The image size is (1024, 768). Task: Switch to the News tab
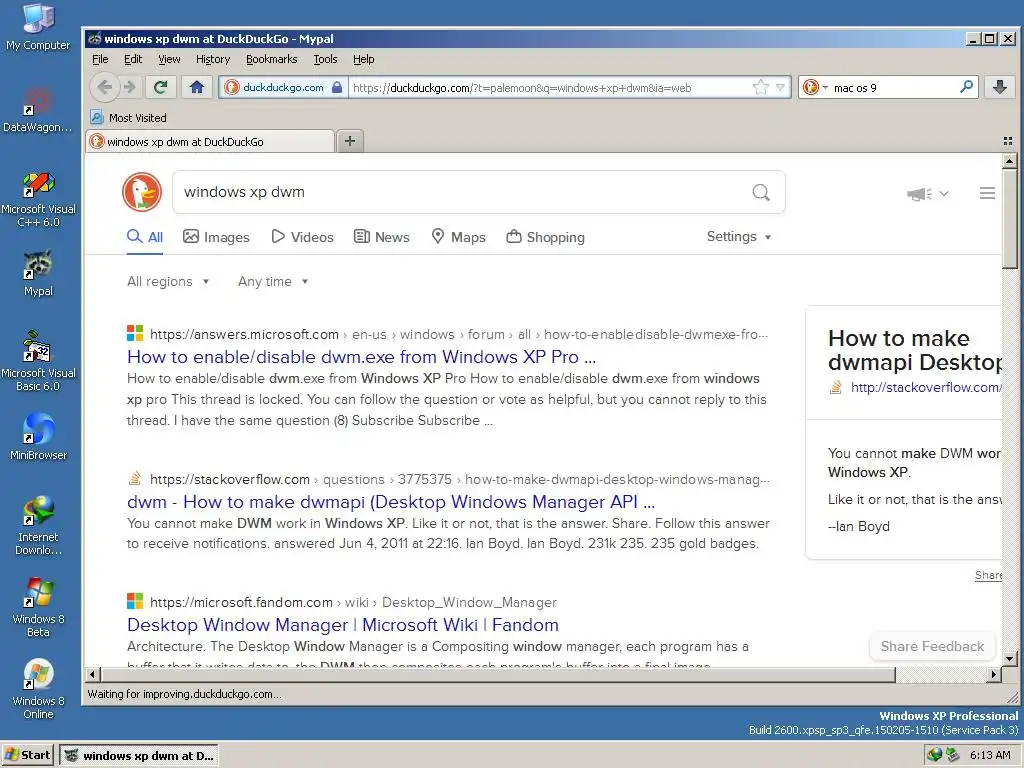point(381,237)
